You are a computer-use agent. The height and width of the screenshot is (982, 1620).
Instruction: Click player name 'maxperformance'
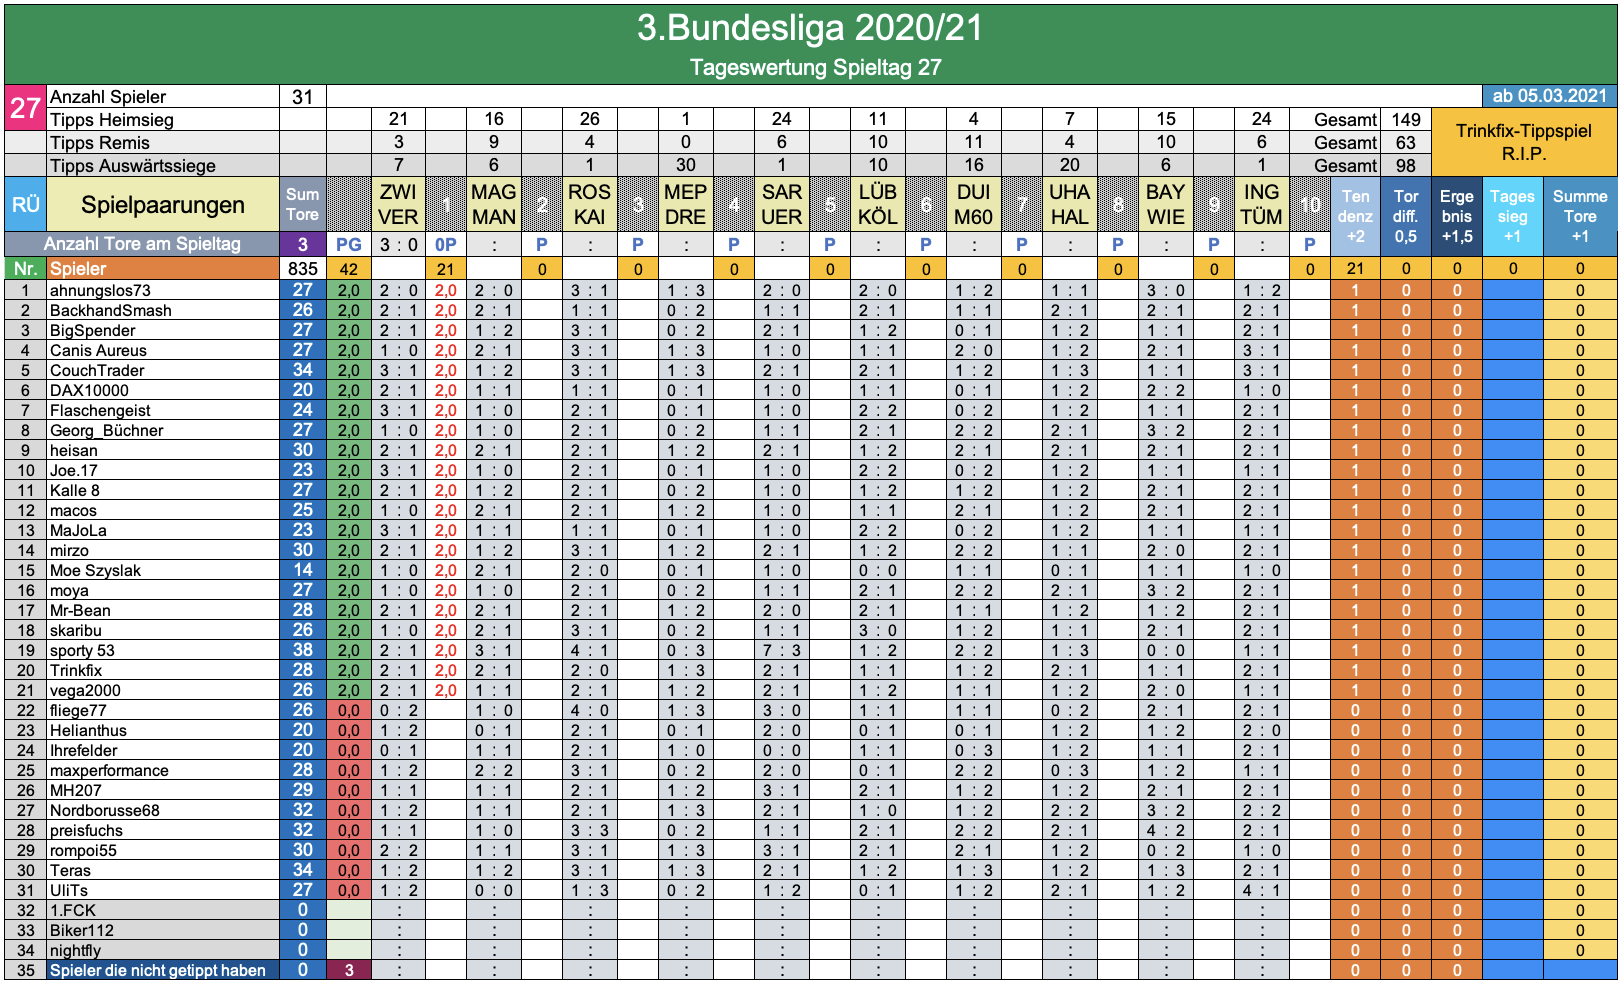click(109, 770)
